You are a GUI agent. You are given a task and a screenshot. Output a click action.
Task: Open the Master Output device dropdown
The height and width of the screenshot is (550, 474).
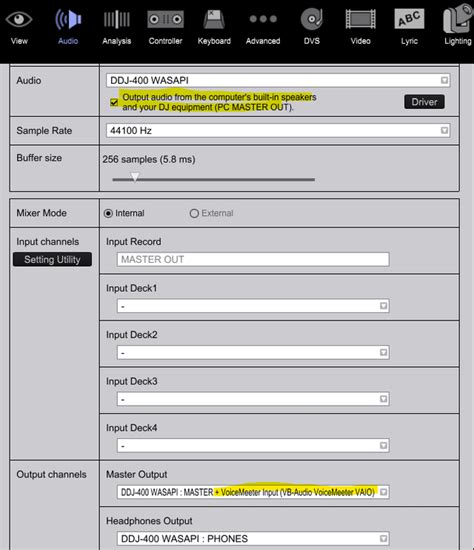[253, 492]
